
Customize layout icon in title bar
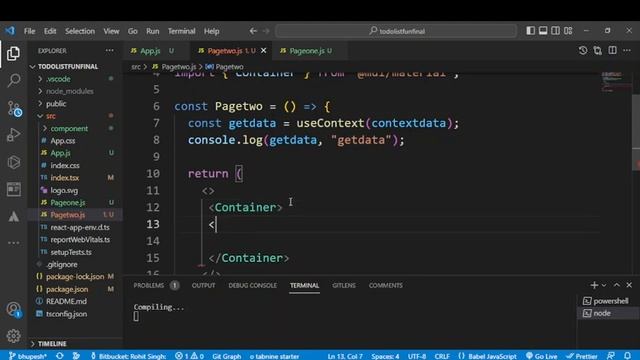coord(568,31)
